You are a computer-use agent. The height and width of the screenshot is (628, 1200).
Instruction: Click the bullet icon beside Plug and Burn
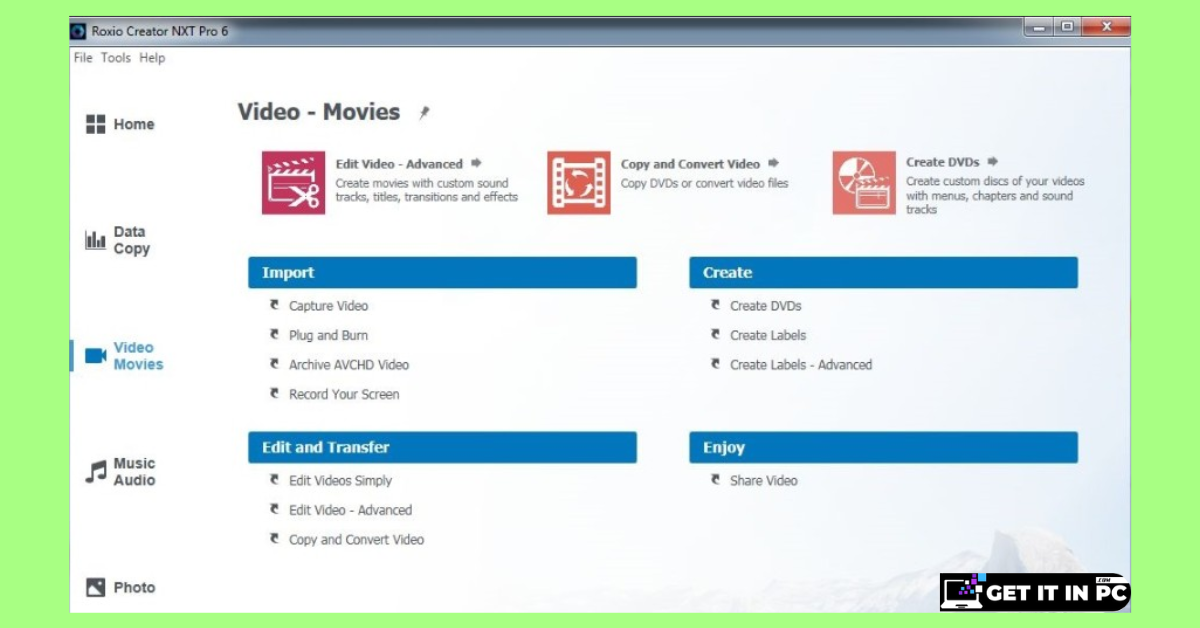275,334
